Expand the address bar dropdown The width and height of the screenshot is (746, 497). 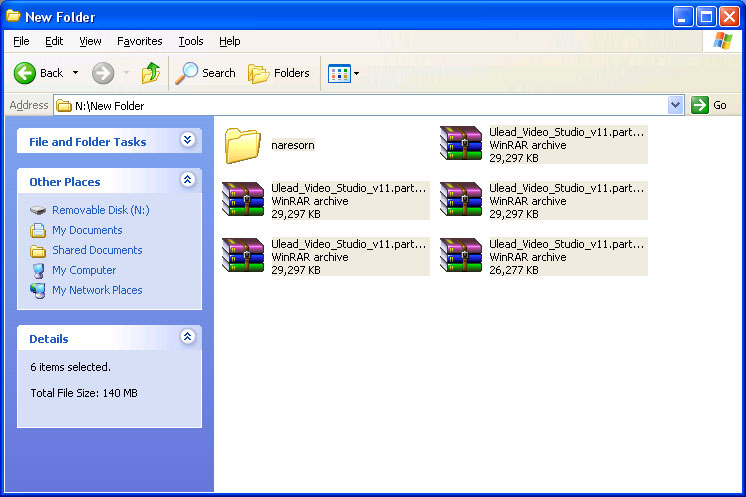click(676, 105)
